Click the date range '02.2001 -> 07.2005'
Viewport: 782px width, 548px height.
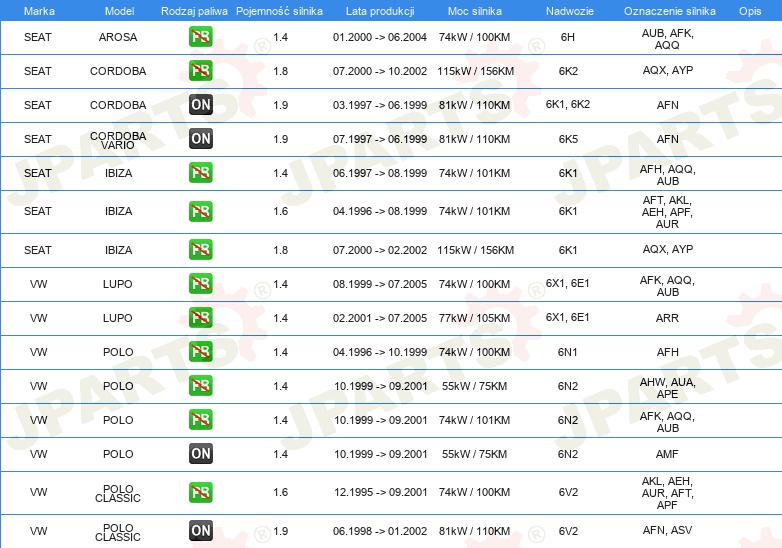coord(380,318)
